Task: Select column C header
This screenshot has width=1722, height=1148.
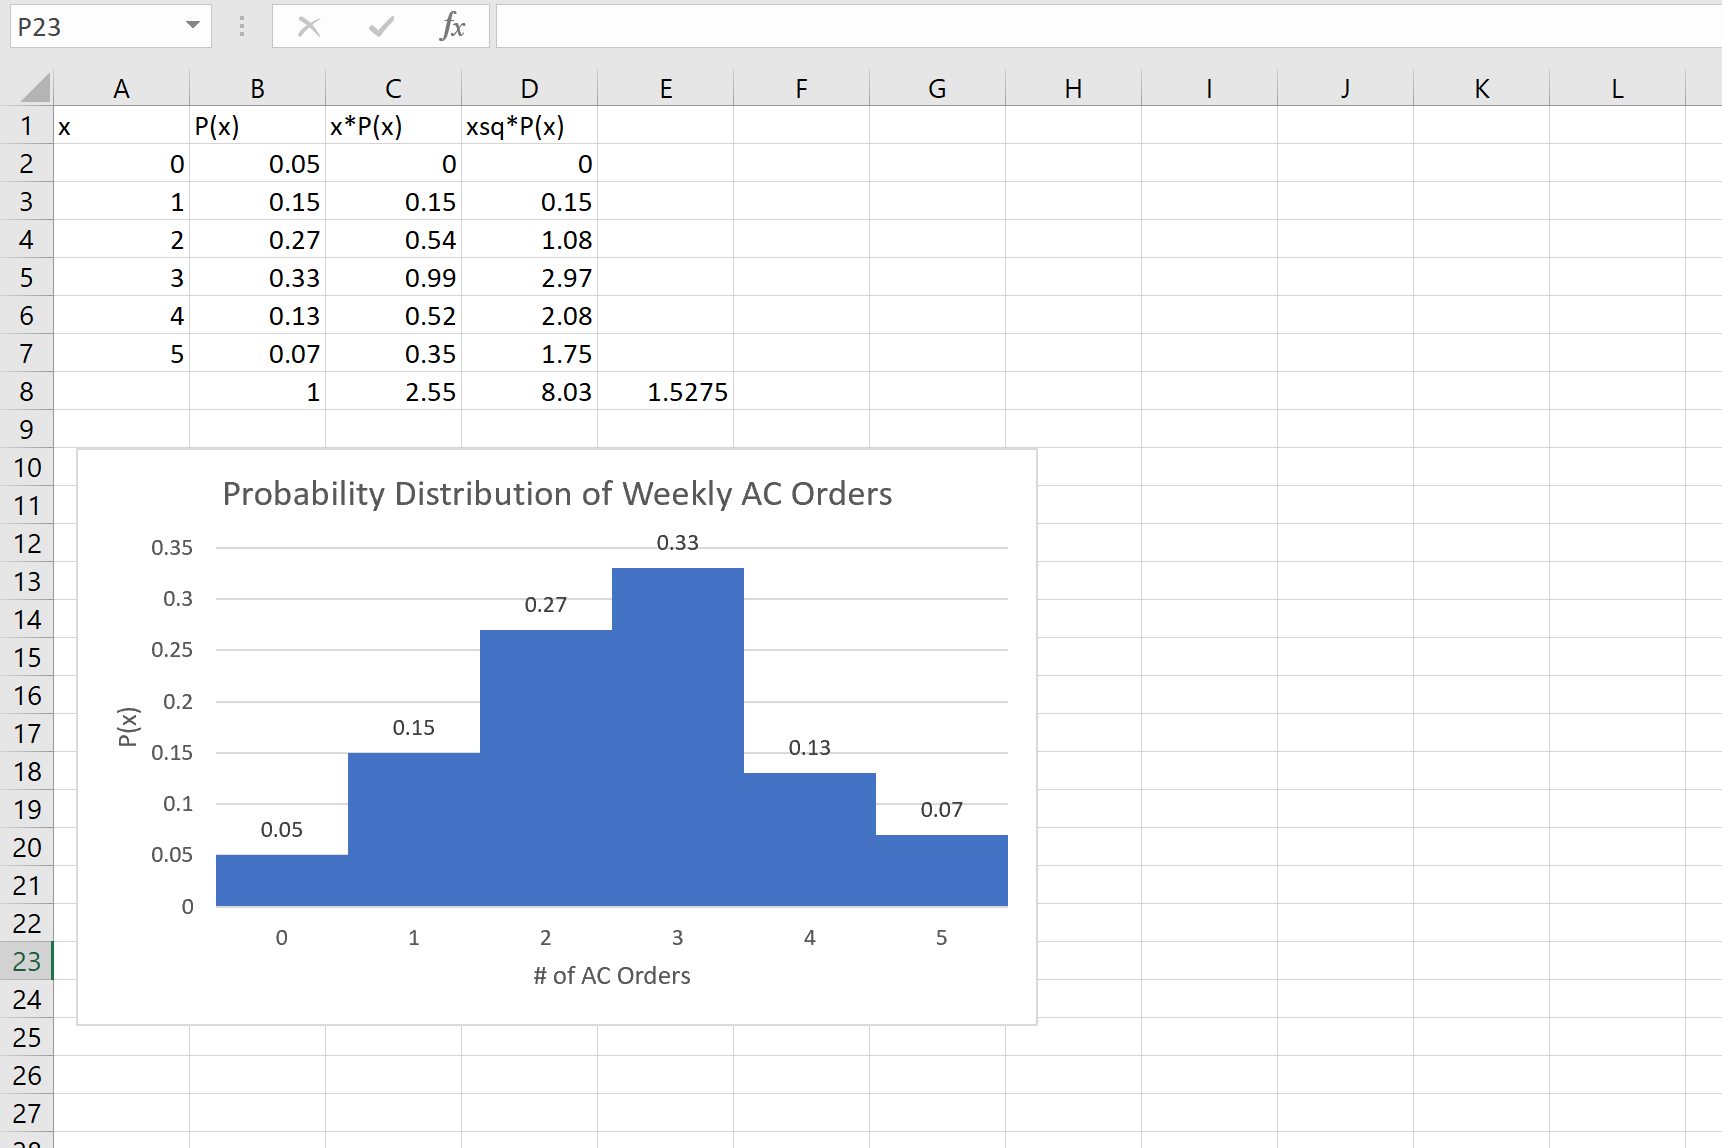Action: pos(393,88)
